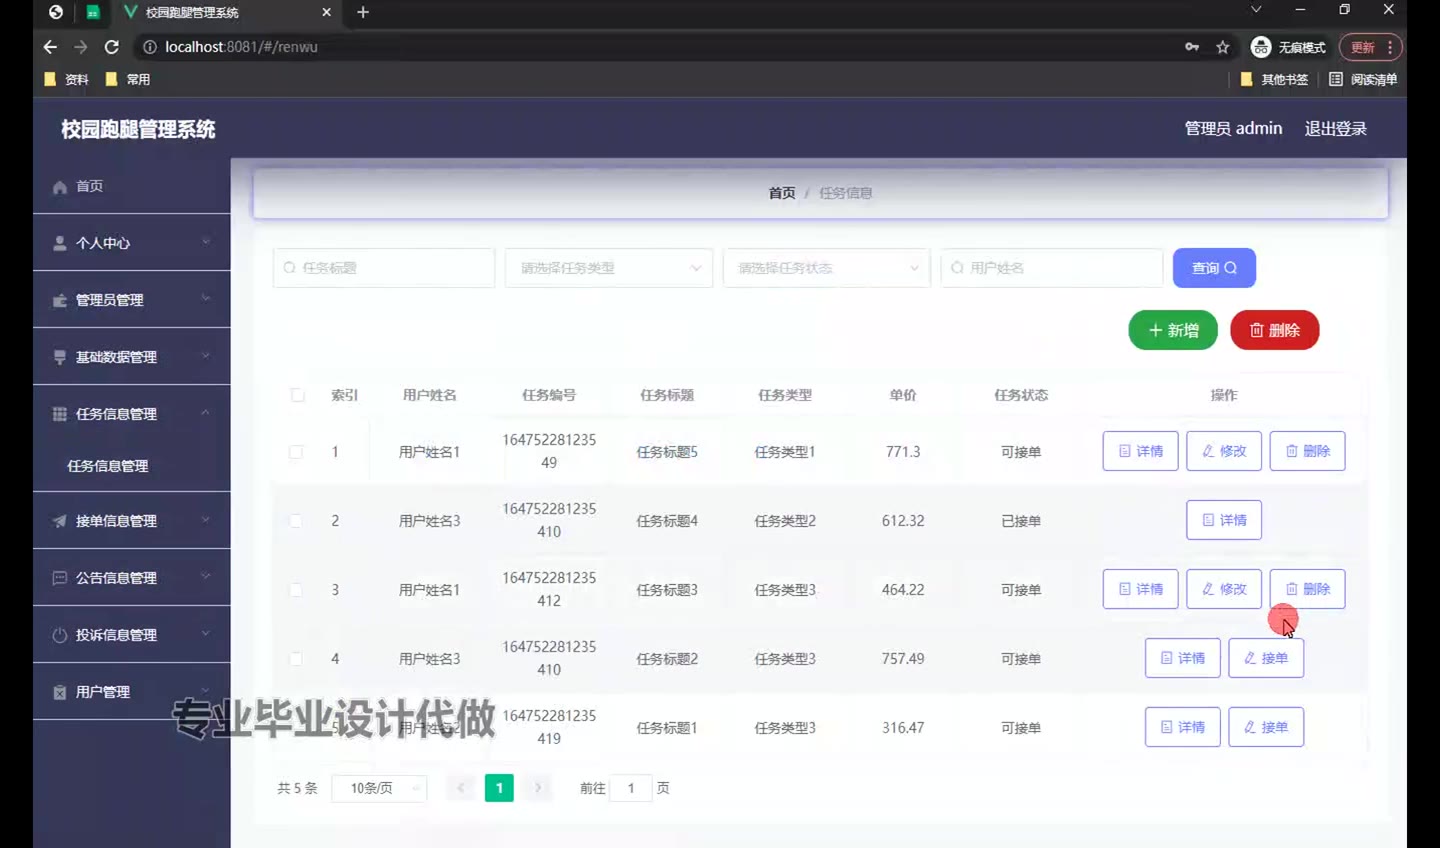Click the 接单 button for 任务标题2
1440x848 pixels.
pos(1266,658)
